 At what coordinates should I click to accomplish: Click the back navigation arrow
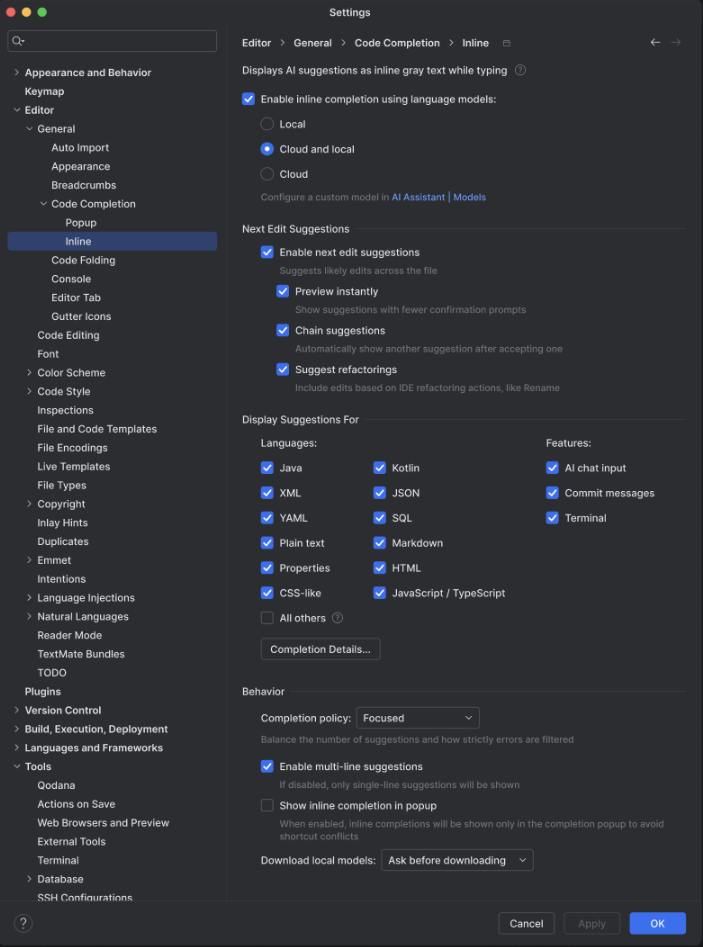(x=655, y=42)
